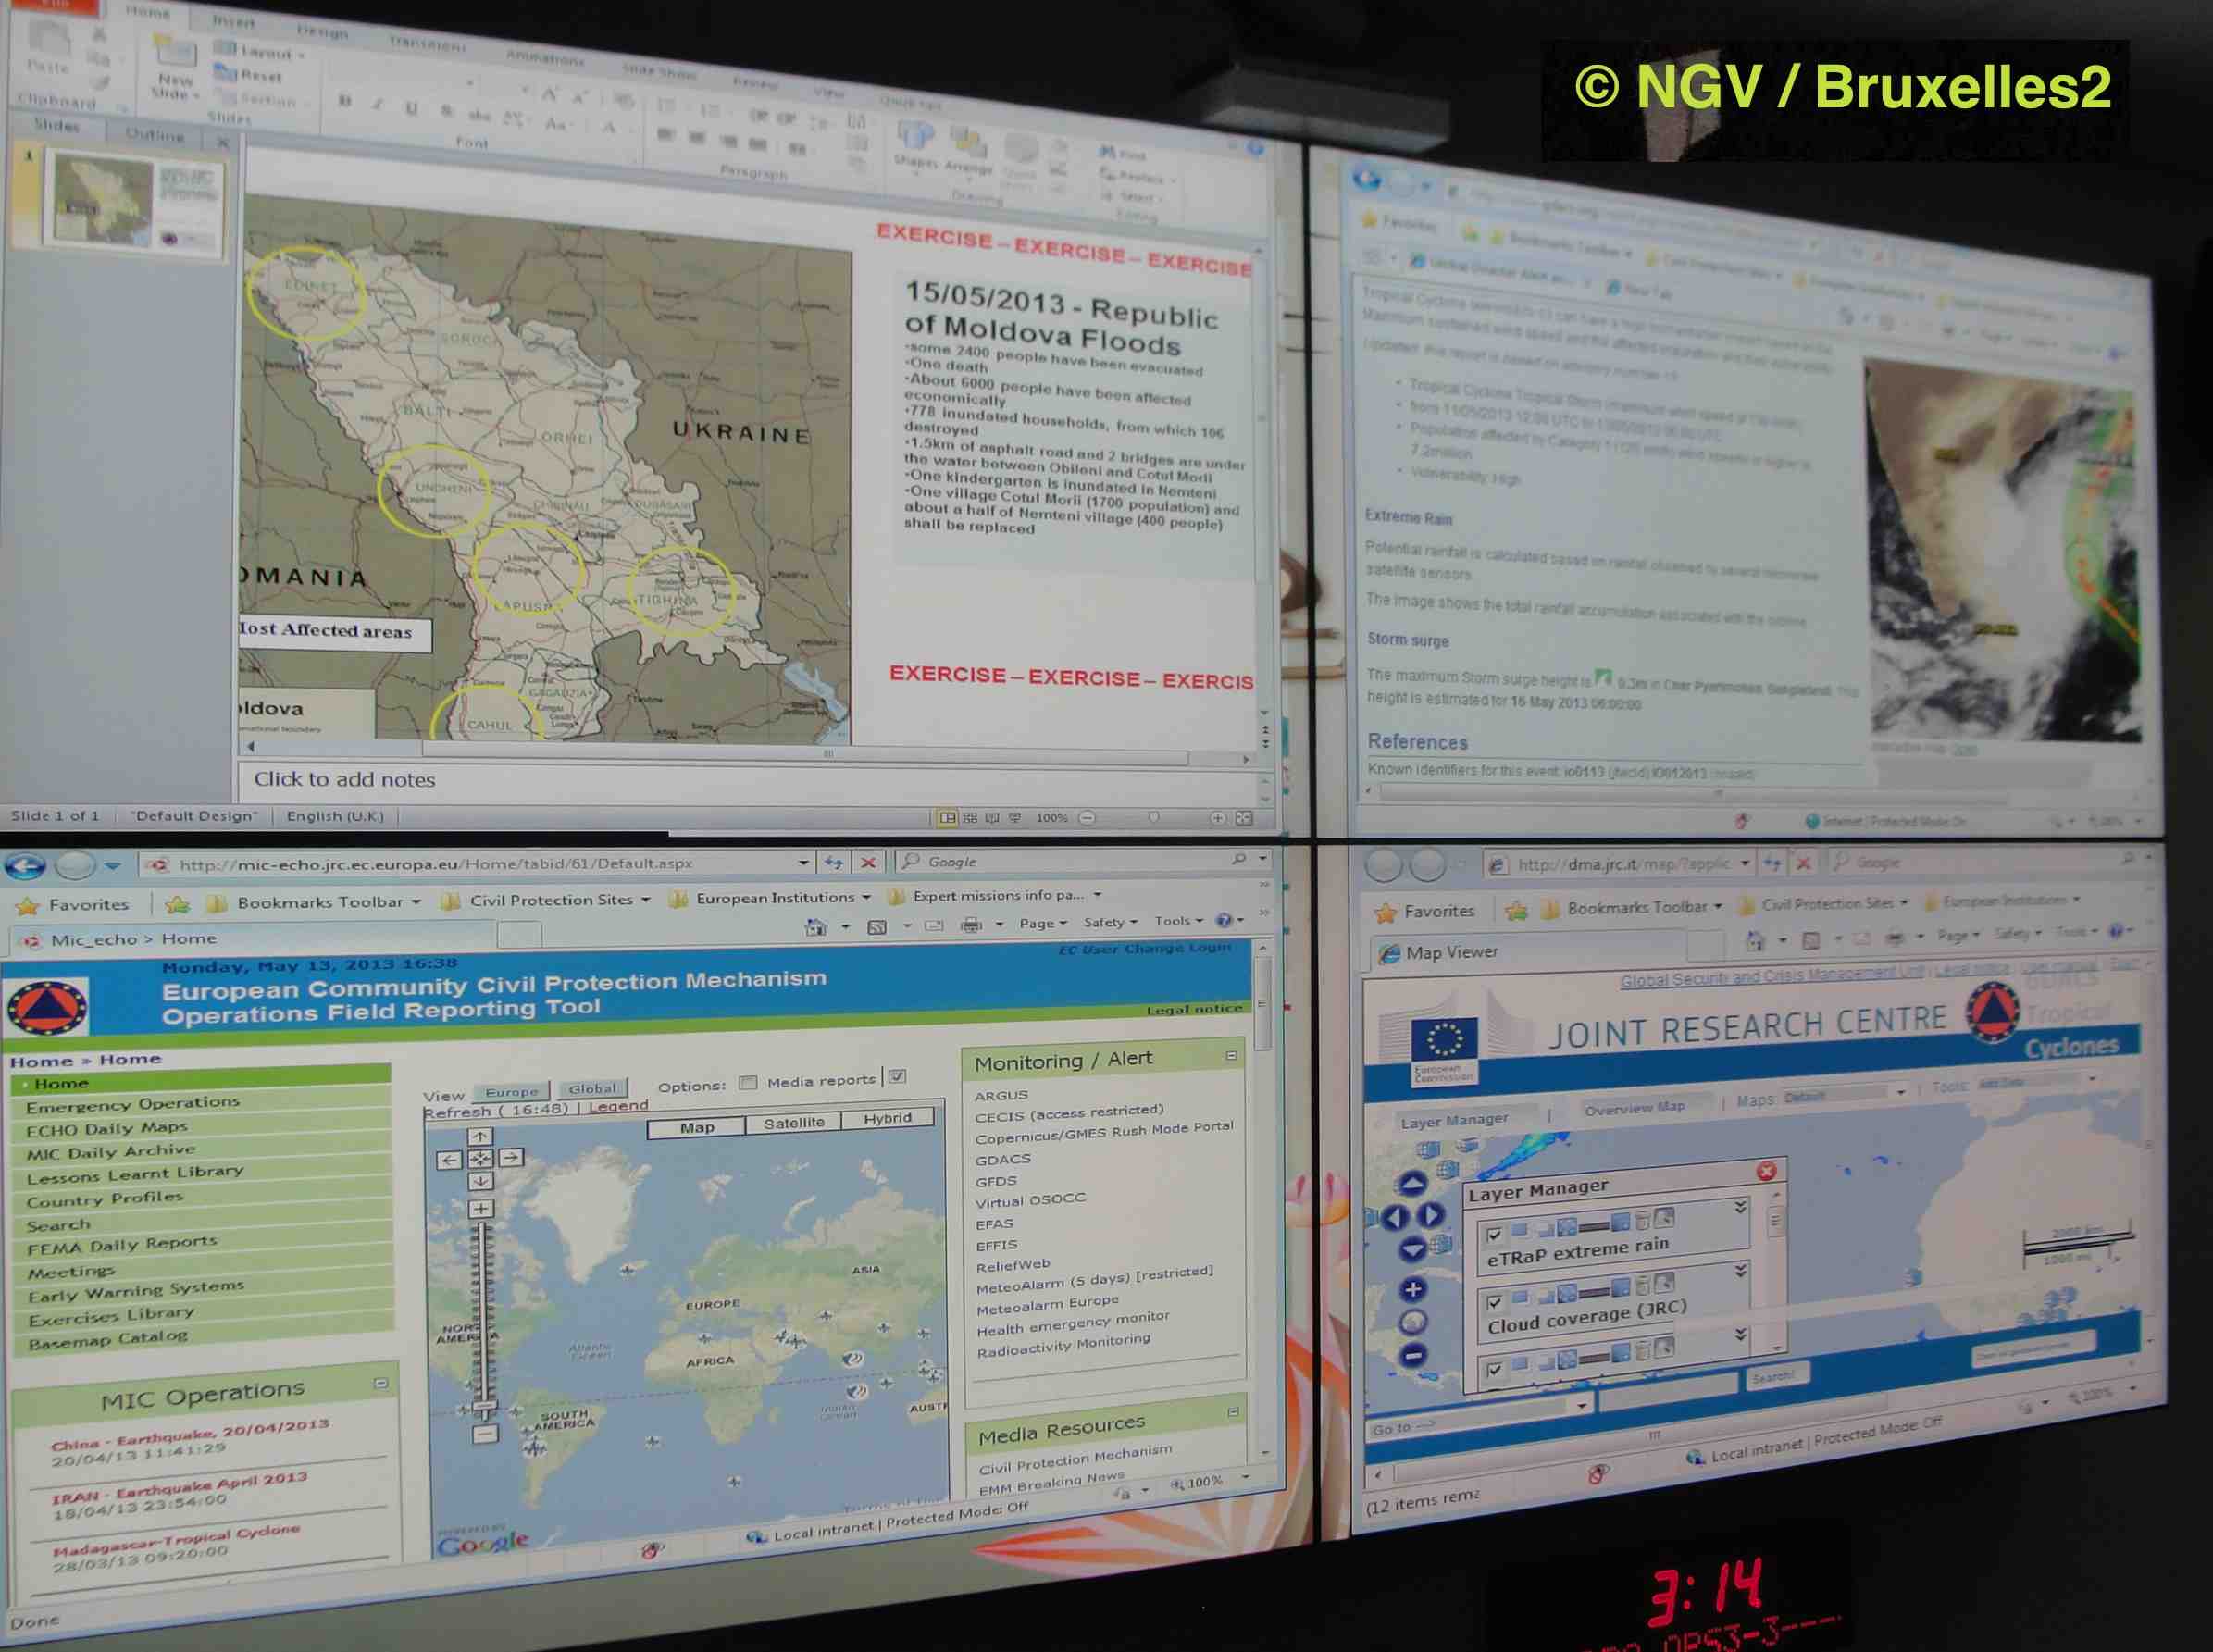This screenshot has height=1652, width=2213.
Task: Select the Hybrid map view
Action: click(x=888, y=1118)
